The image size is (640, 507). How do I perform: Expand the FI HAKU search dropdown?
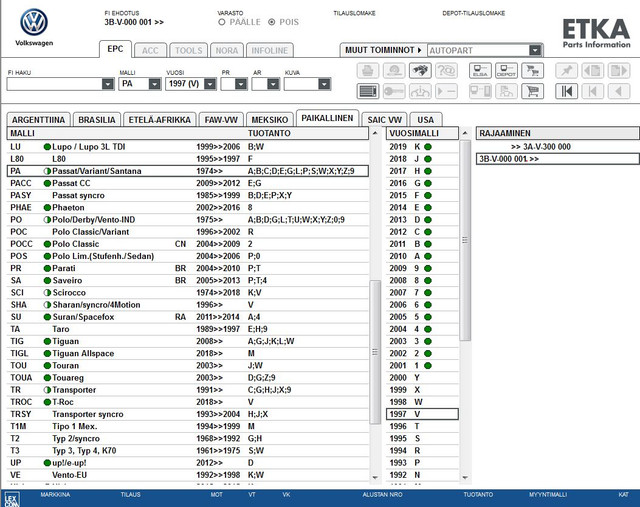(x=108, y=84)
